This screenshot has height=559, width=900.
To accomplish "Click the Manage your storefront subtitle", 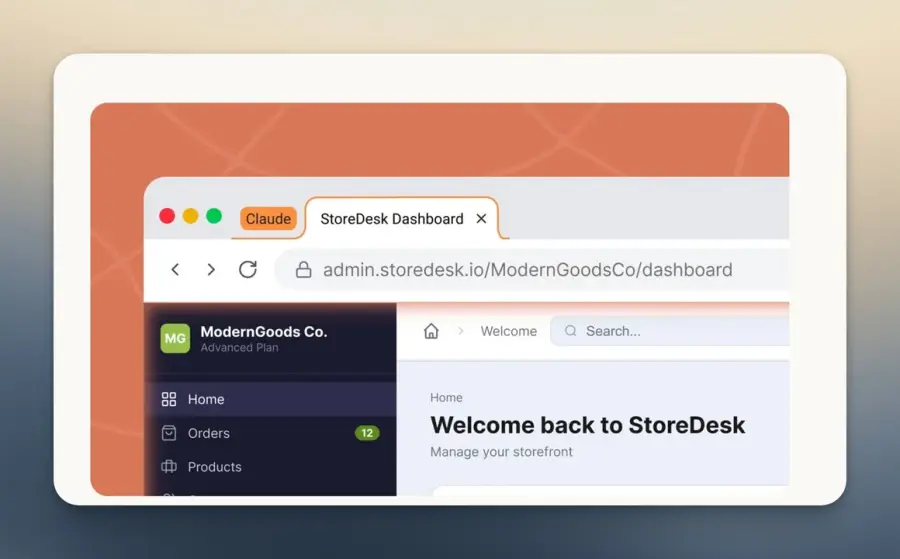I will [501, 452].
